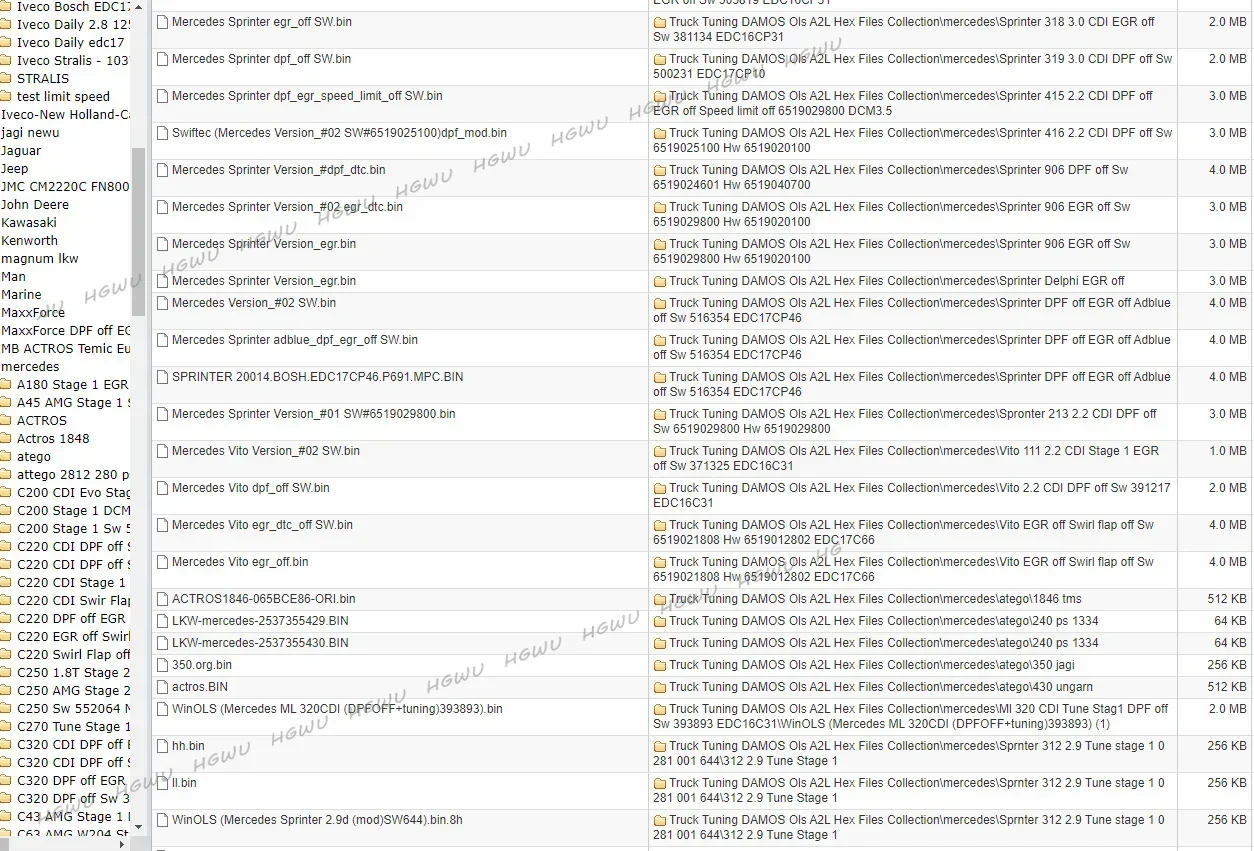Click the folder icon beside ACTROS in the tree

pos(6,420)
